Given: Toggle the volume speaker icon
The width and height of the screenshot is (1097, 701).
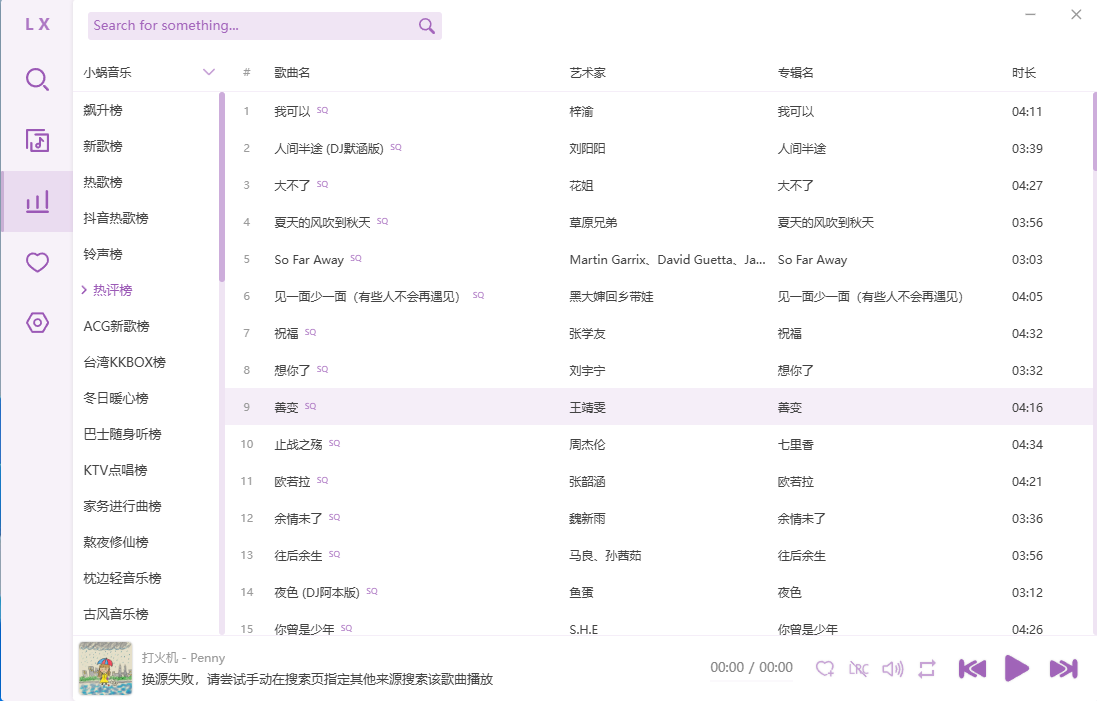Looking at the screenshot, I should click(892, 668).
